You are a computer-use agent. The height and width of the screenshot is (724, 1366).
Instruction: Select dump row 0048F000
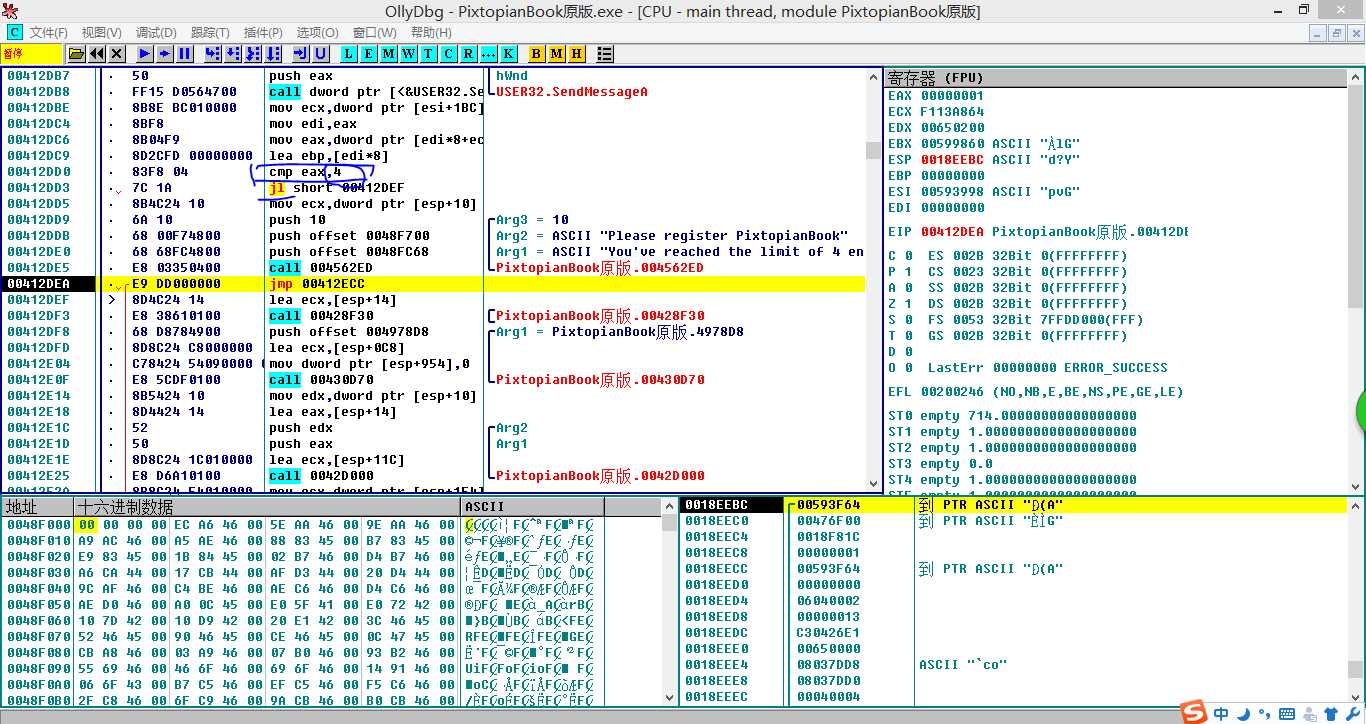pos(331,524)
